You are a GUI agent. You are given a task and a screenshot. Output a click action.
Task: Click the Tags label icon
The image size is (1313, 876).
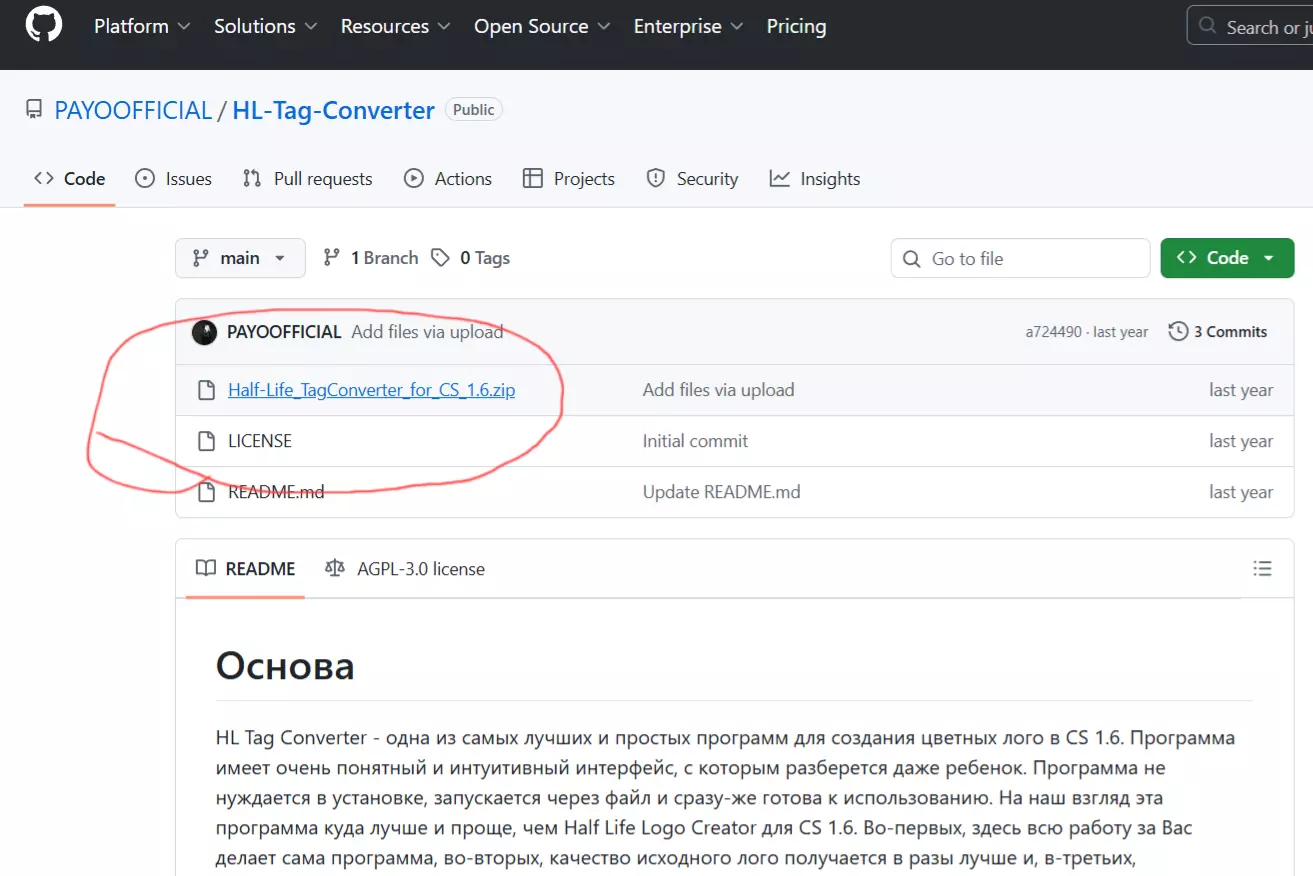(x=440, y=258)
